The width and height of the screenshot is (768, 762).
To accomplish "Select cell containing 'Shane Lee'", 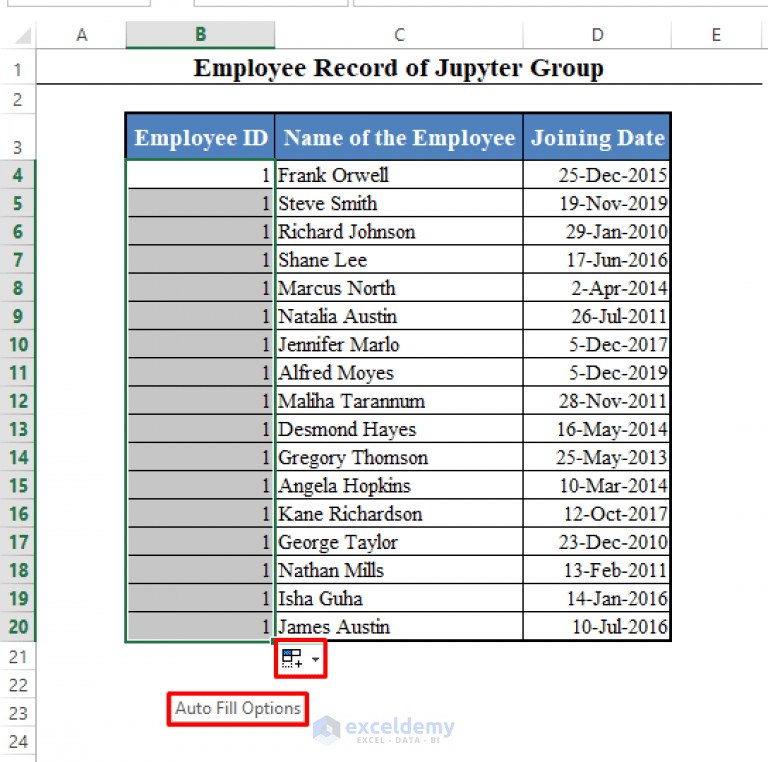I will click(x=399, y=260).
